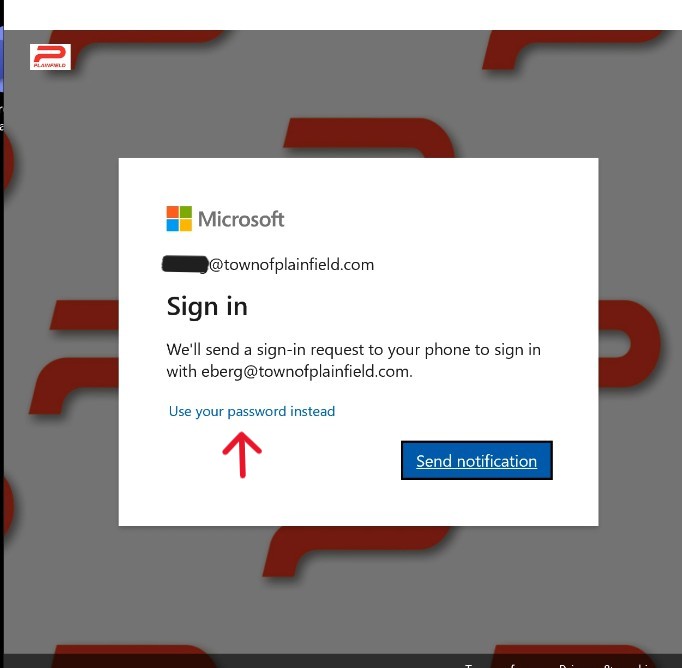Click the Sign in heading
The height and width of the screenshot is (668, 682).
click(x=207, y=307)
